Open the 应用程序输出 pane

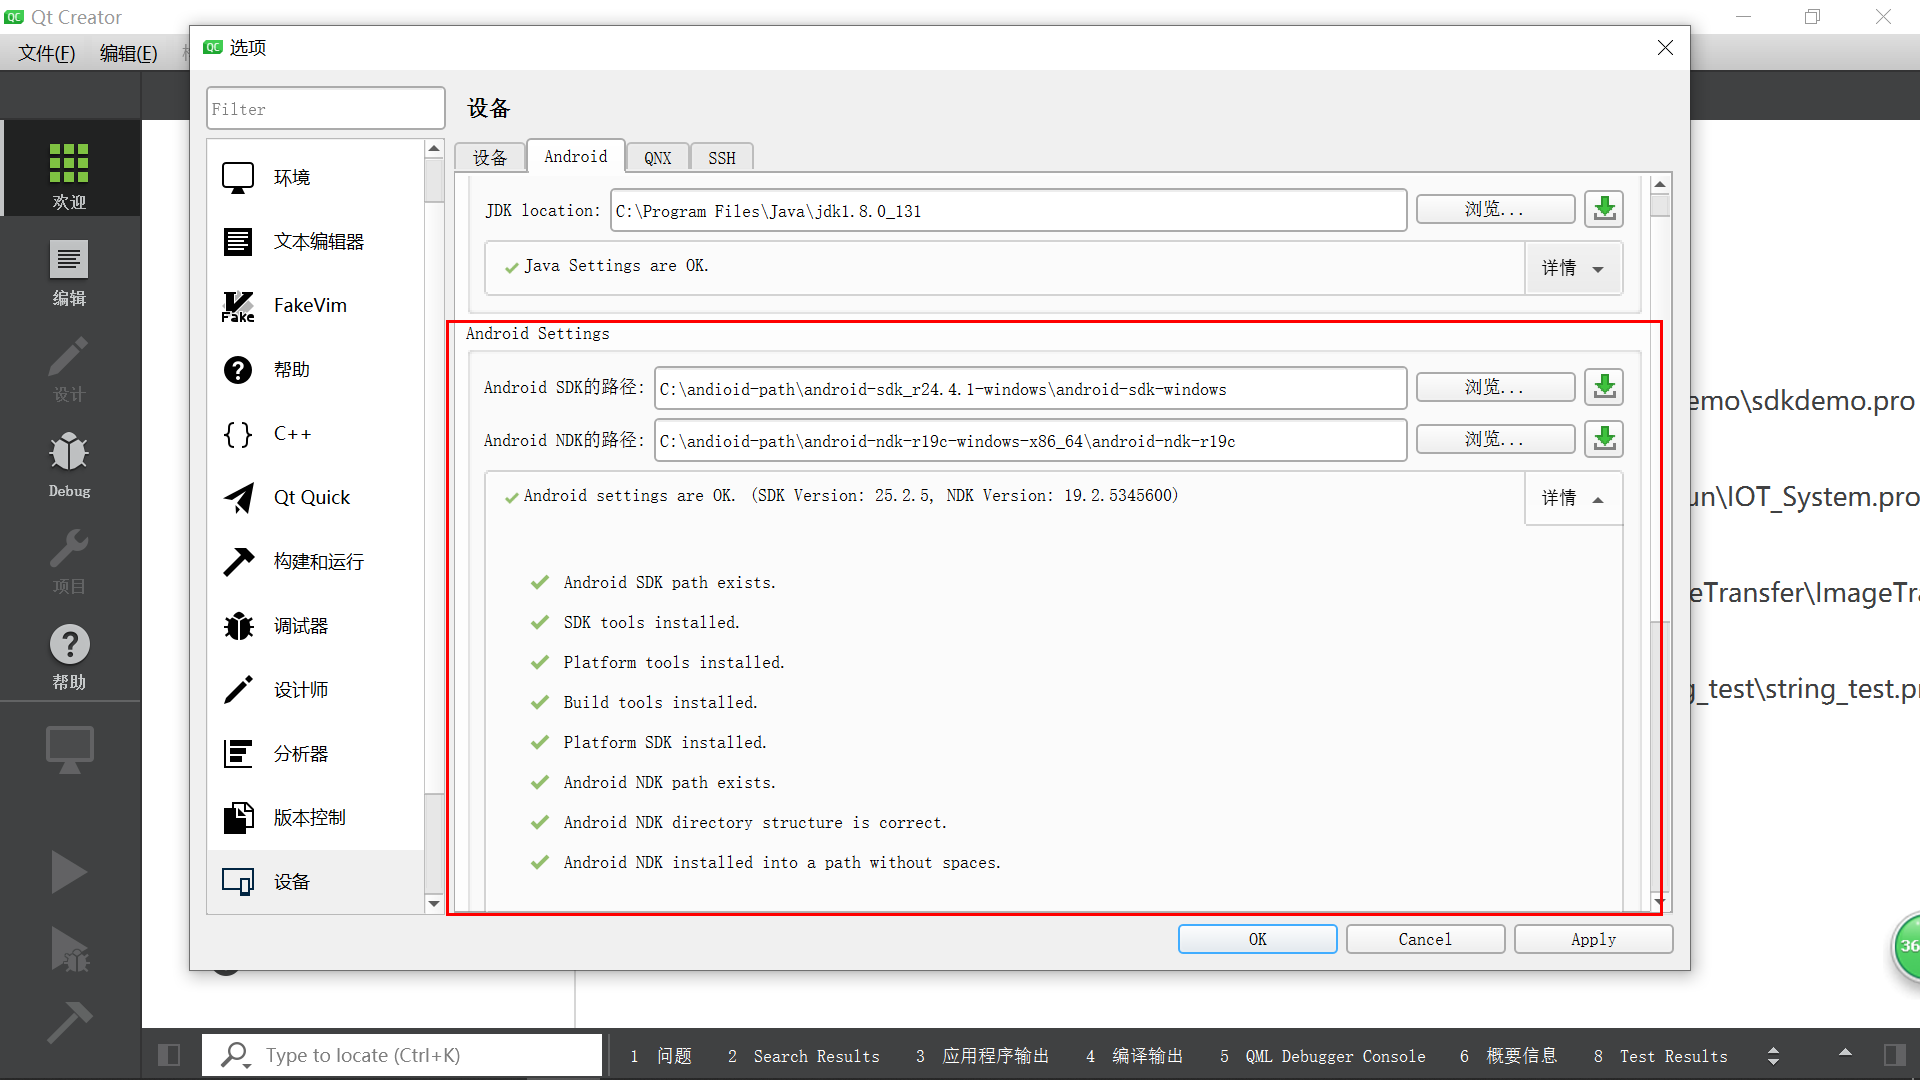(982, 1056)
